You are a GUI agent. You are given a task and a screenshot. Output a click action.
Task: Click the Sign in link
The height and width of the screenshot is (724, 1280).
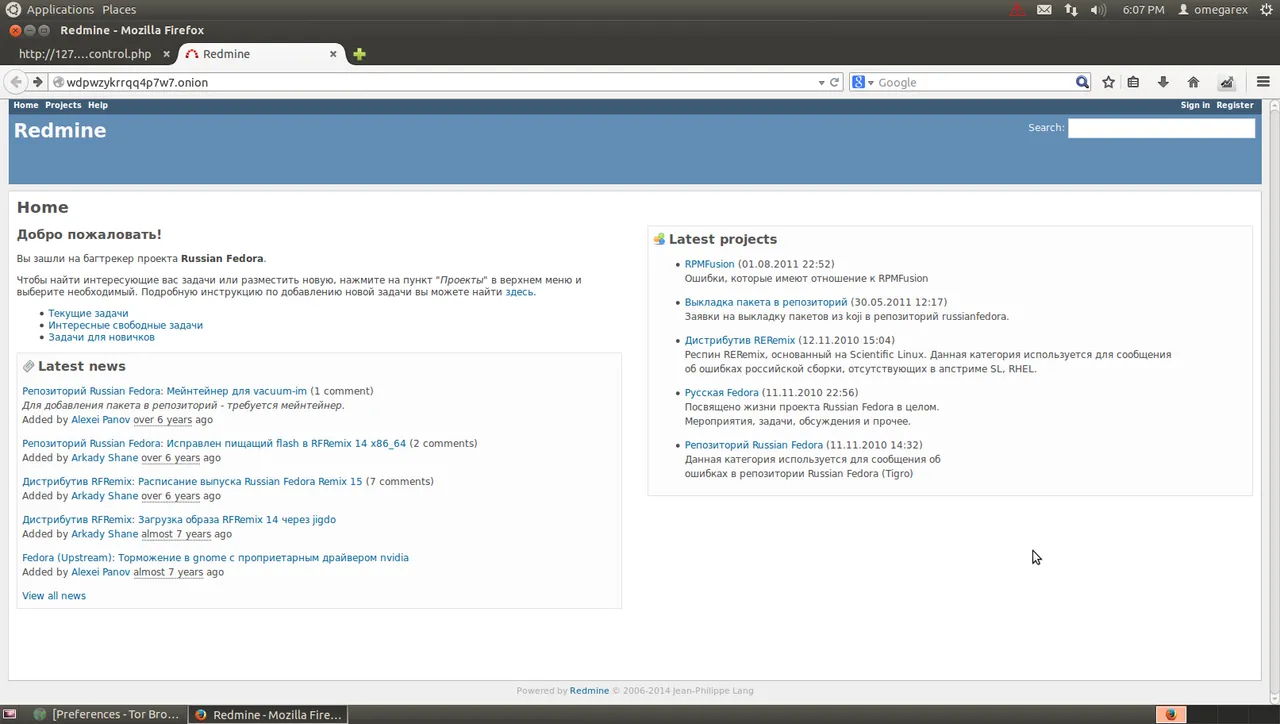click(1195, 105)
